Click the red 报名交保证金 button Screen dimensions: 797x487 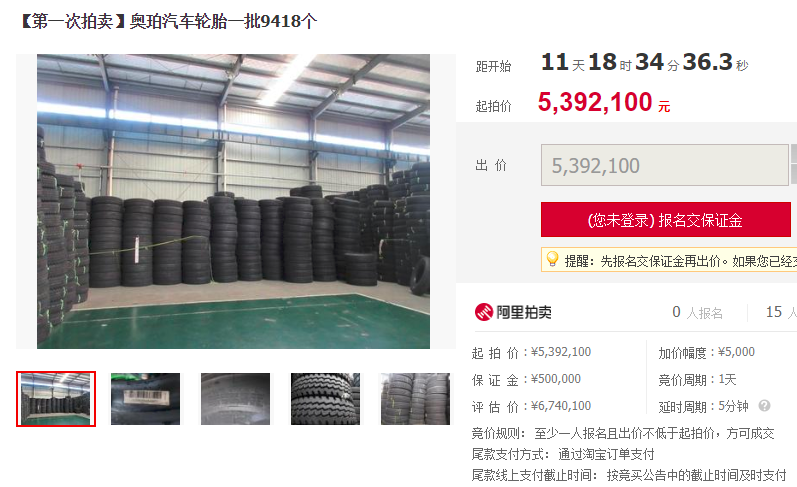tap(665, 220)
